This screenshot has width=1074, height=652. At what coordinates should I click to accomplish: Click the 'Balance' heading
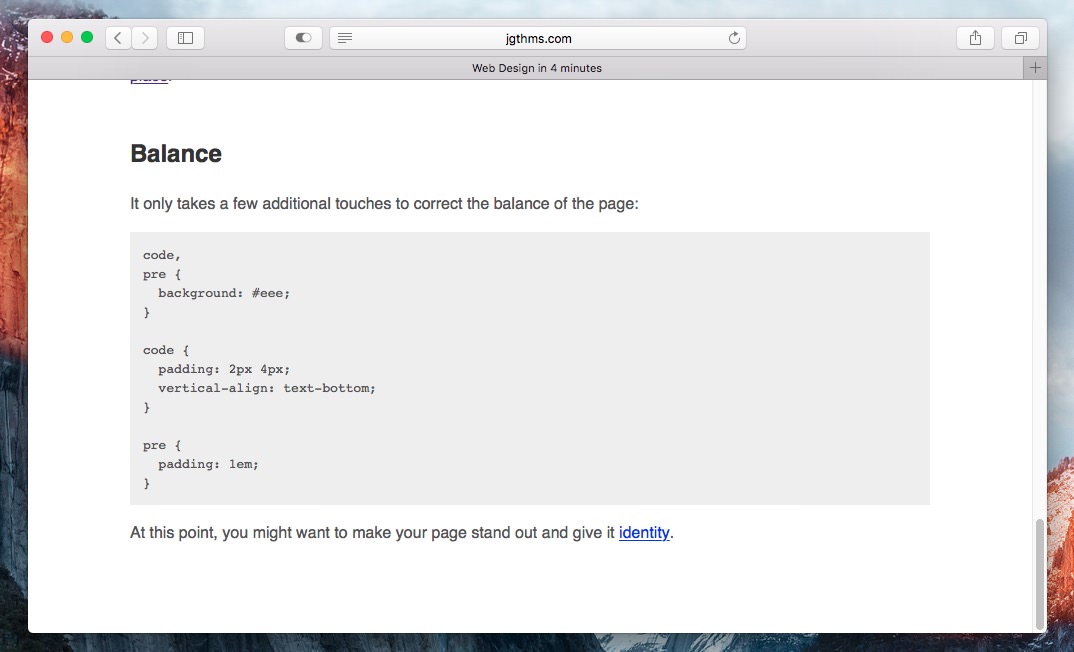click(x=176, y=153)
